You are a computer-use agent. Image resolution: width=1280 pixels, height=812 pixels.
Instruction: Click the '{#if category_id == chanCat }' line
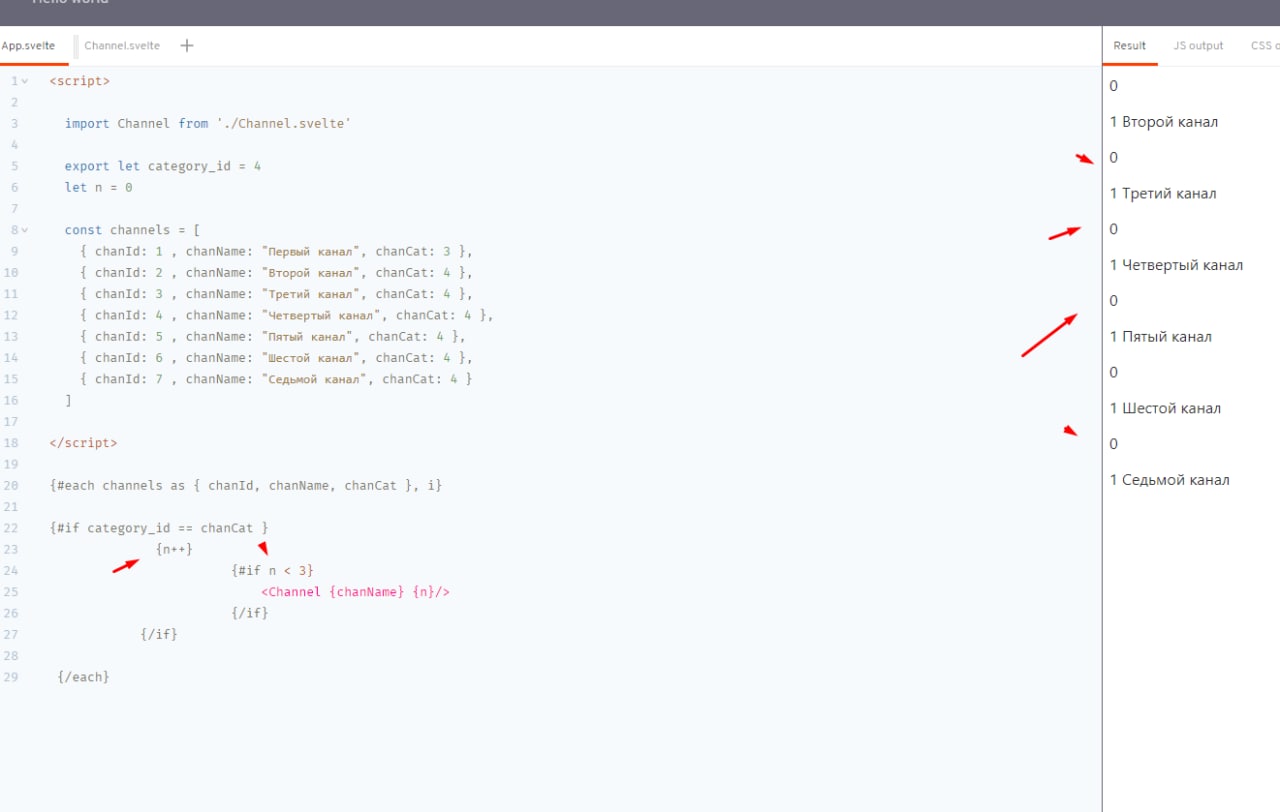tap(159, 527)
